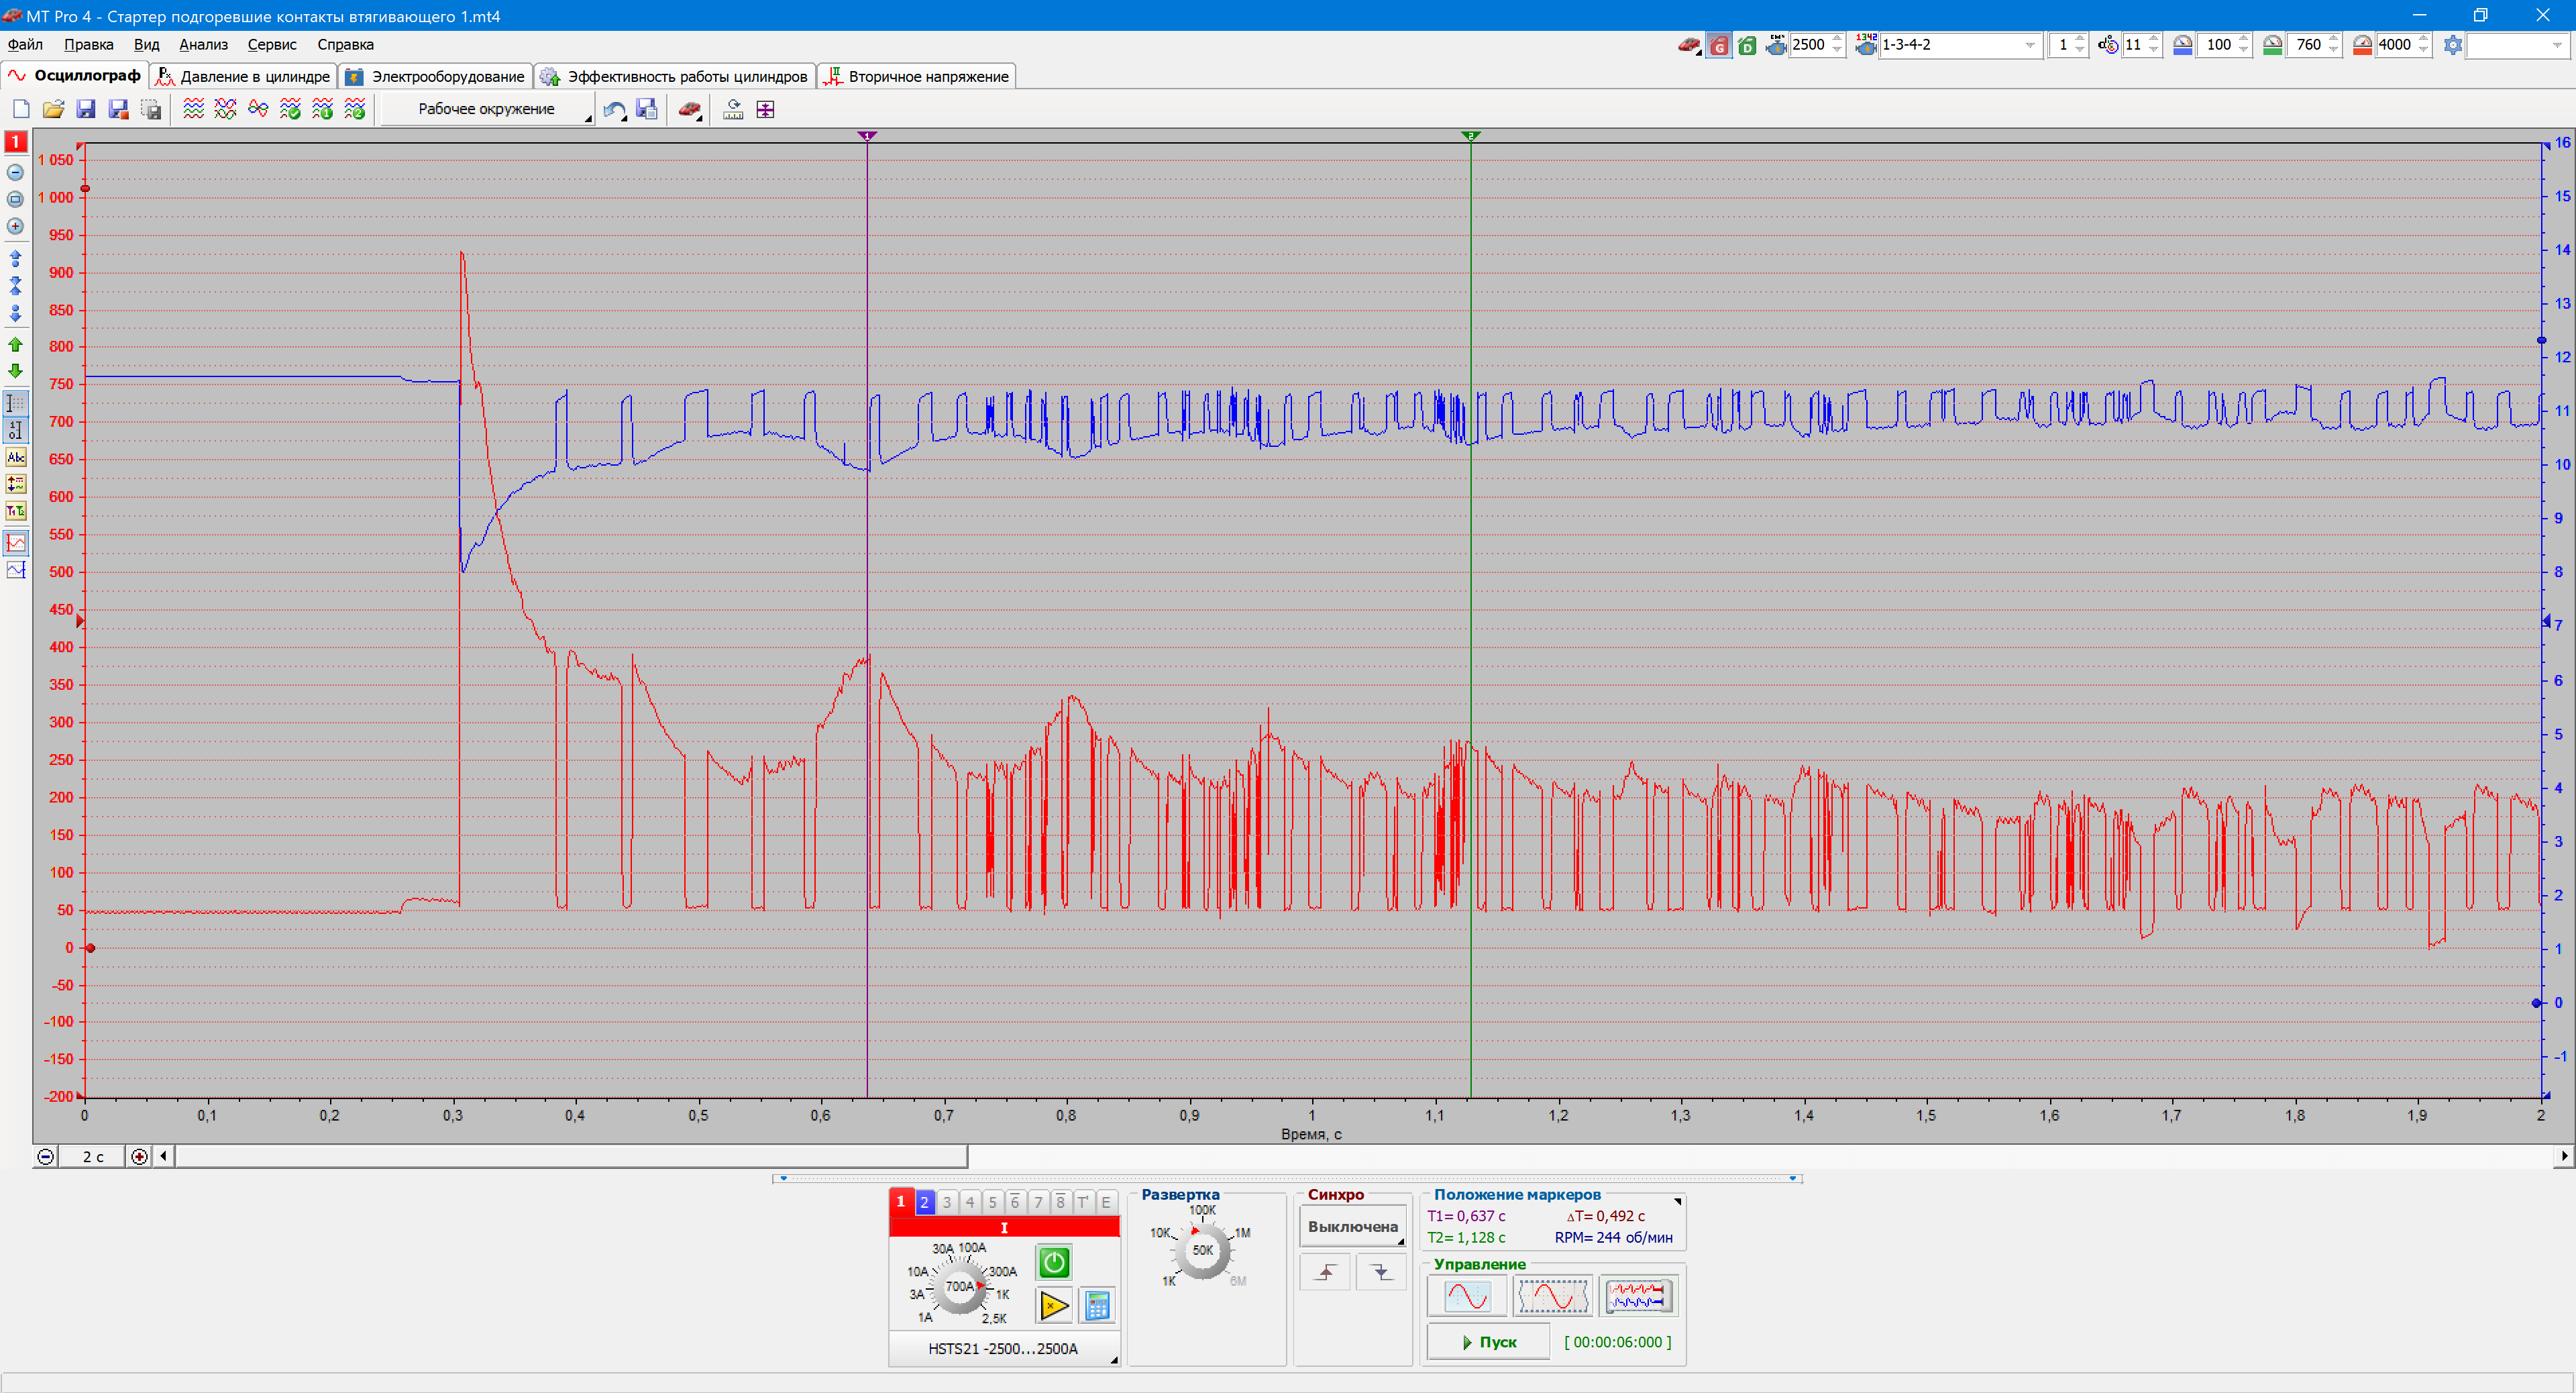The width and height of the screenshot is (2576, 1393).
Task: Click the red car icon in toolbar
Action: coord(689,109)
